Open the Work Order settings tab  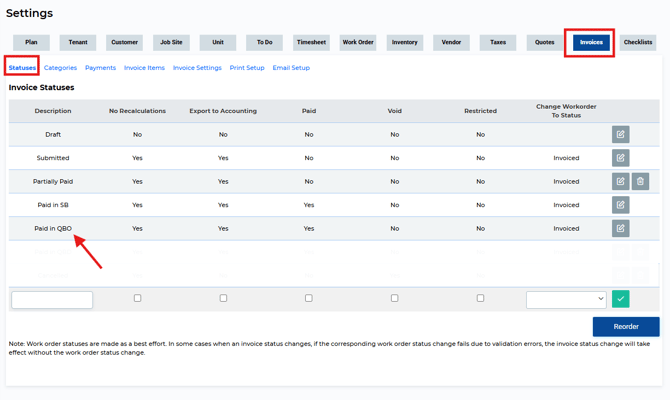pyautogui.click(x=358, y=42)
